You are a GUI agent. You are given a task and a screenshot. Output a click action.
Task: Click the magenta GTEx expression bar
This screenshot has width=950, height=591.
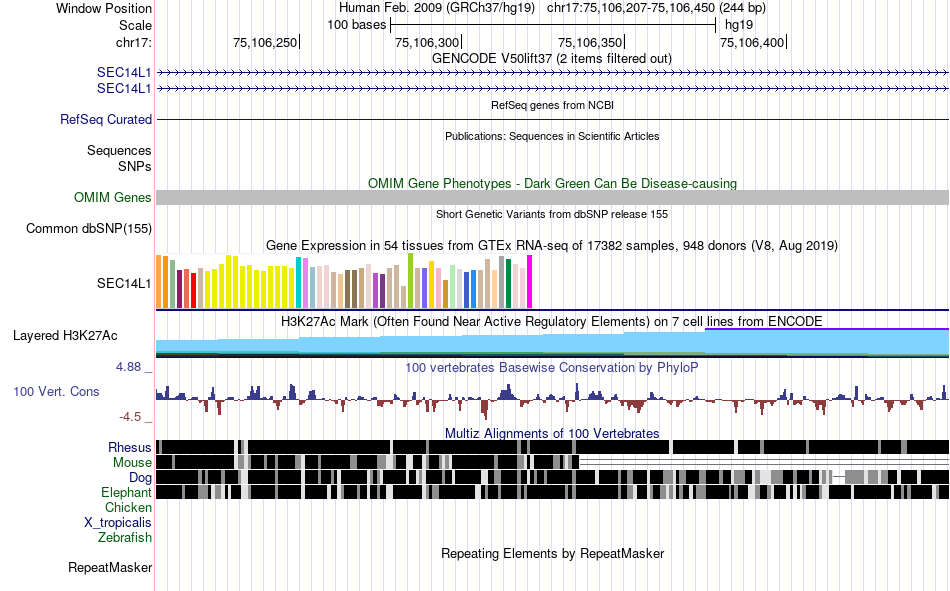coord(530,282)
